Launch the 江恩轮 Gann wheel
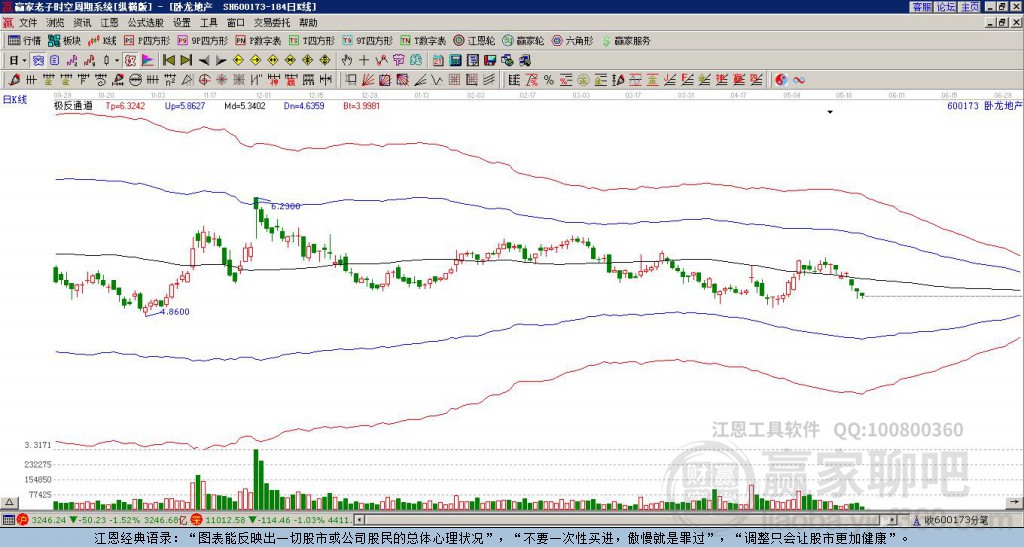 475,40
